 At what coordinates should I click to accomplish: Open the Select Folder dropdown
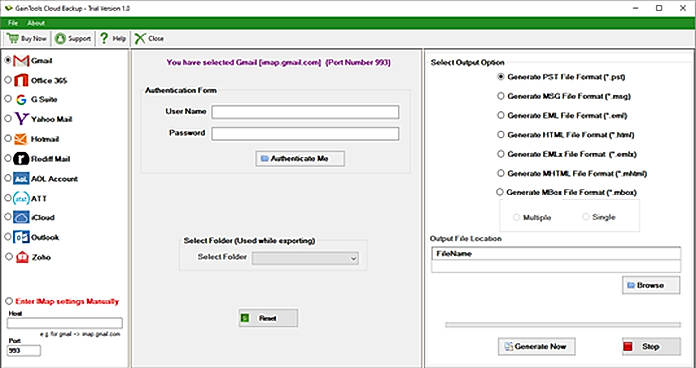305,258
